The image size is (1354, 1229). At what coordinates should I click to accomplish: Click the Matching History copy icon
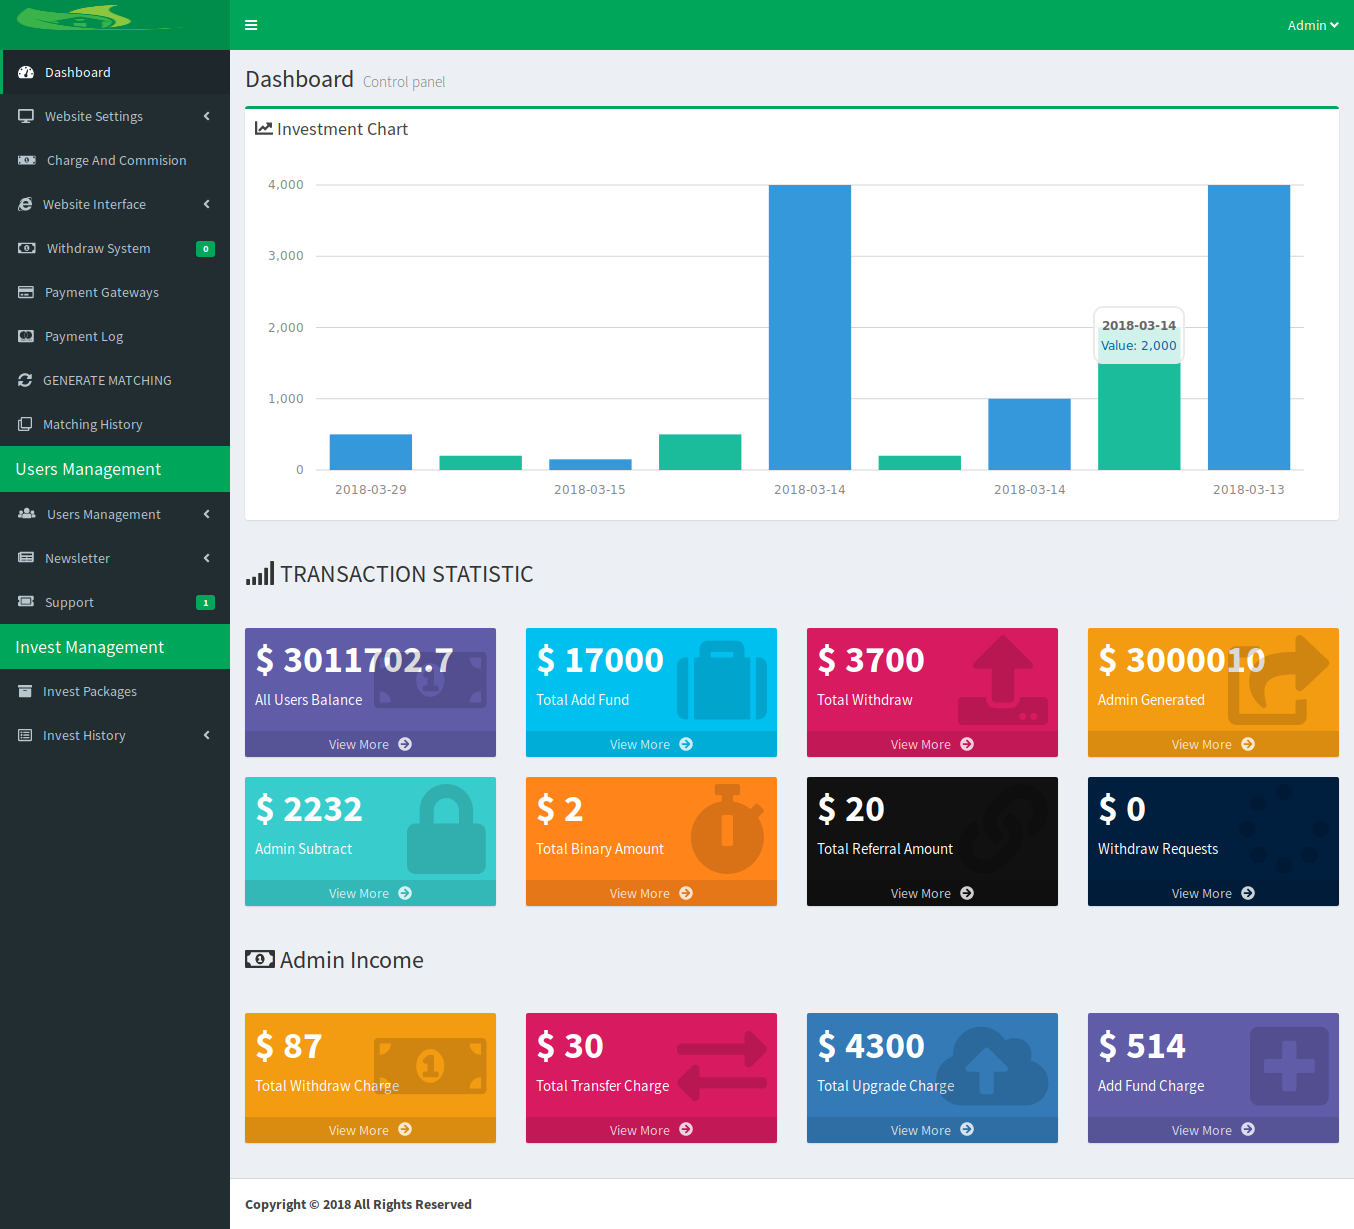[x=25, y=424]
